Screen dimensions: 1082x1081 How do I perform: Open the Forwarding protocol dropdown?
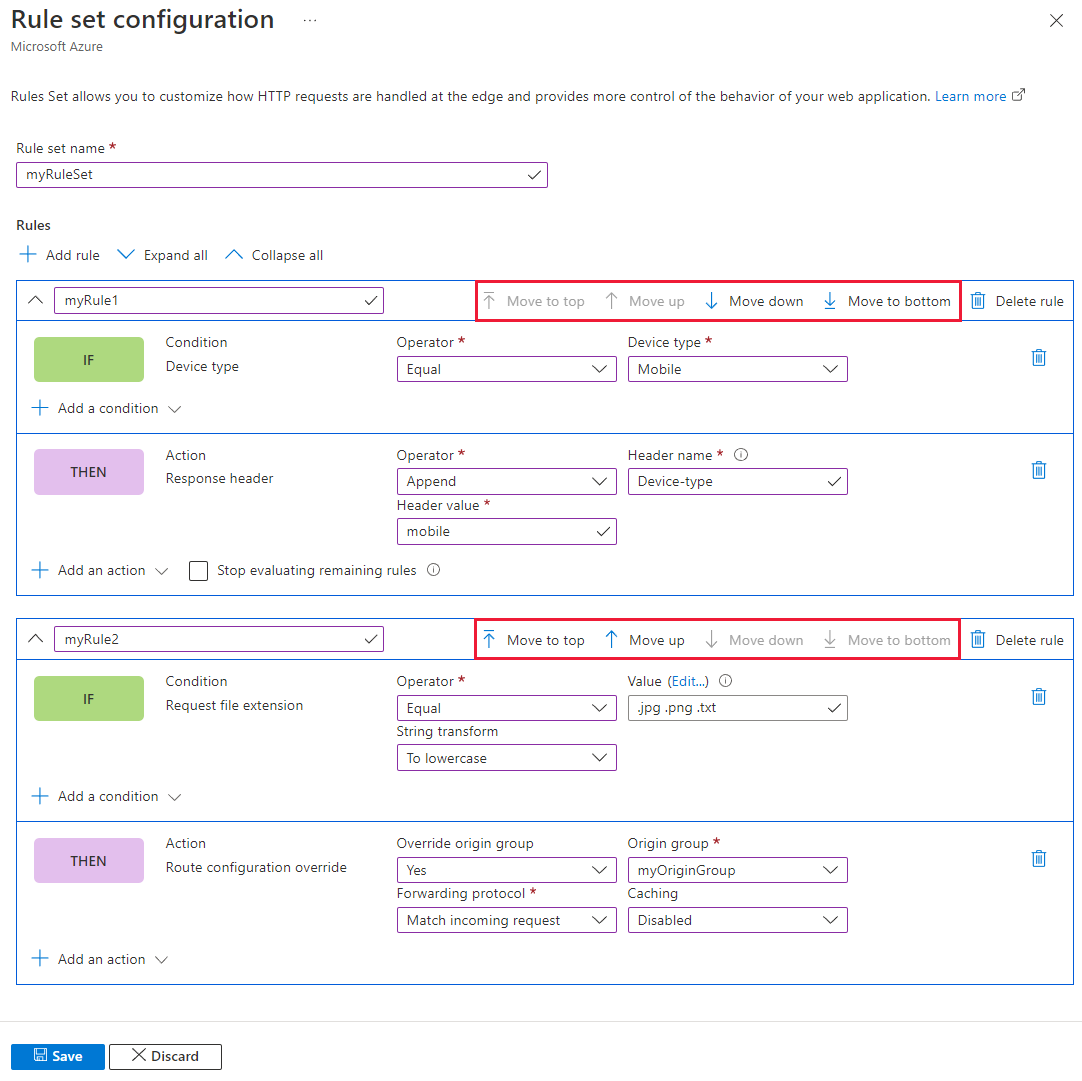click(x=506, y=920)
